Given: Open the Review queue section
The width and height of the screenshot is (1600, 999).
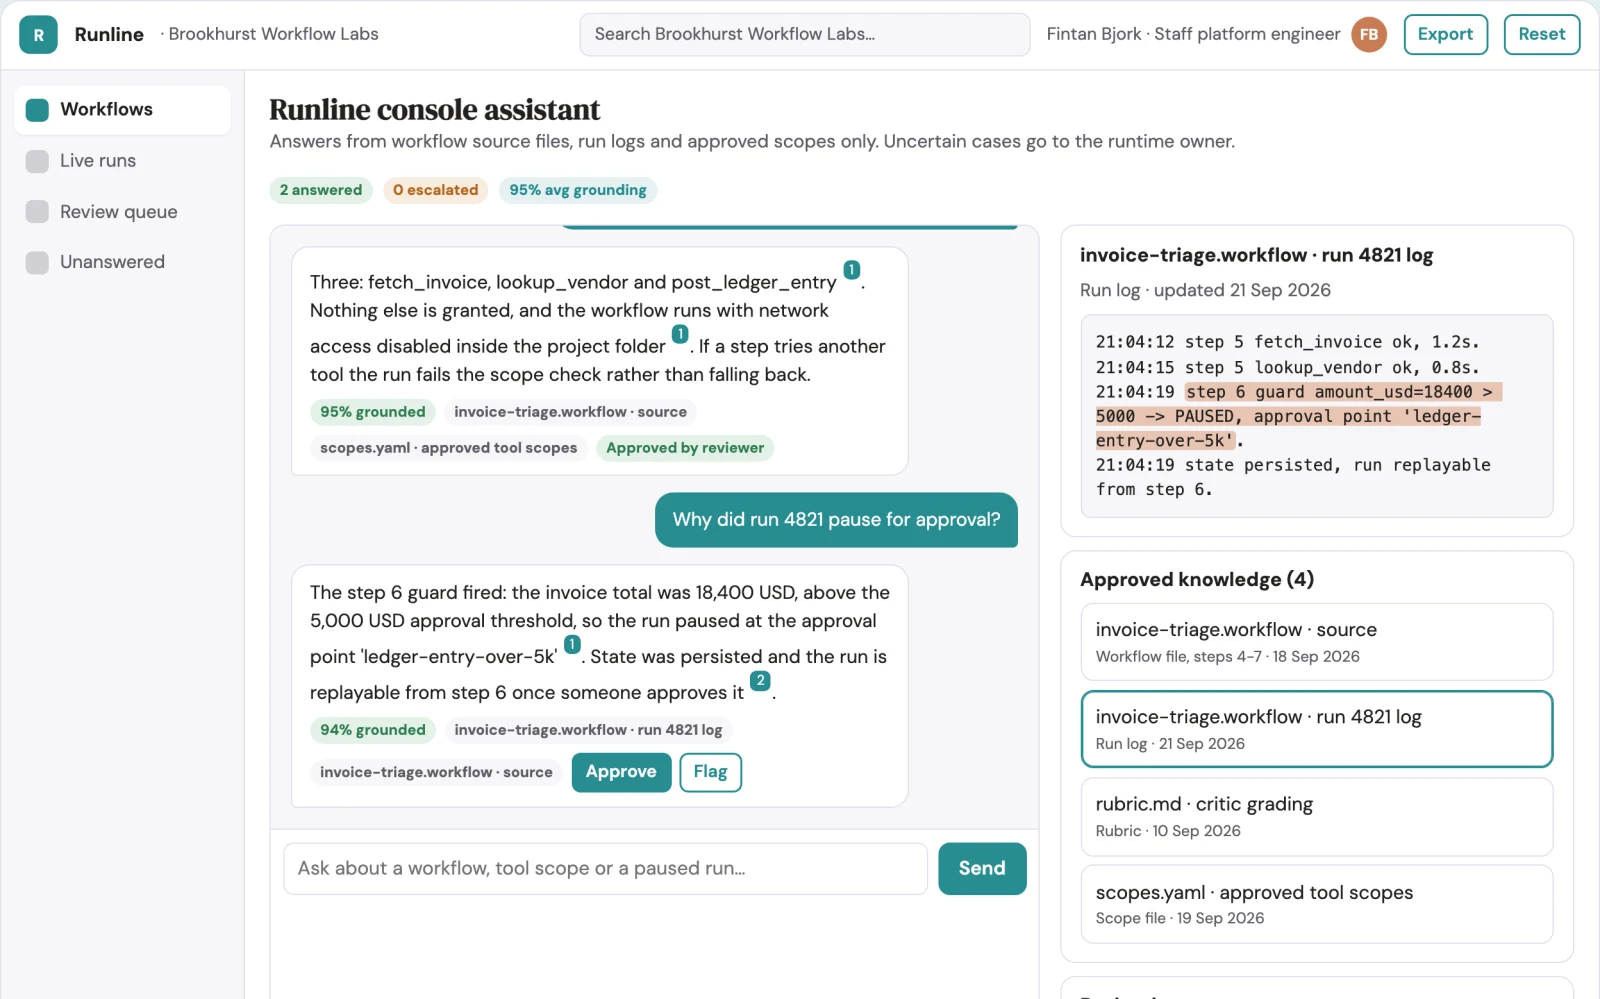Looking at the screenshot, I should [122, 212].
